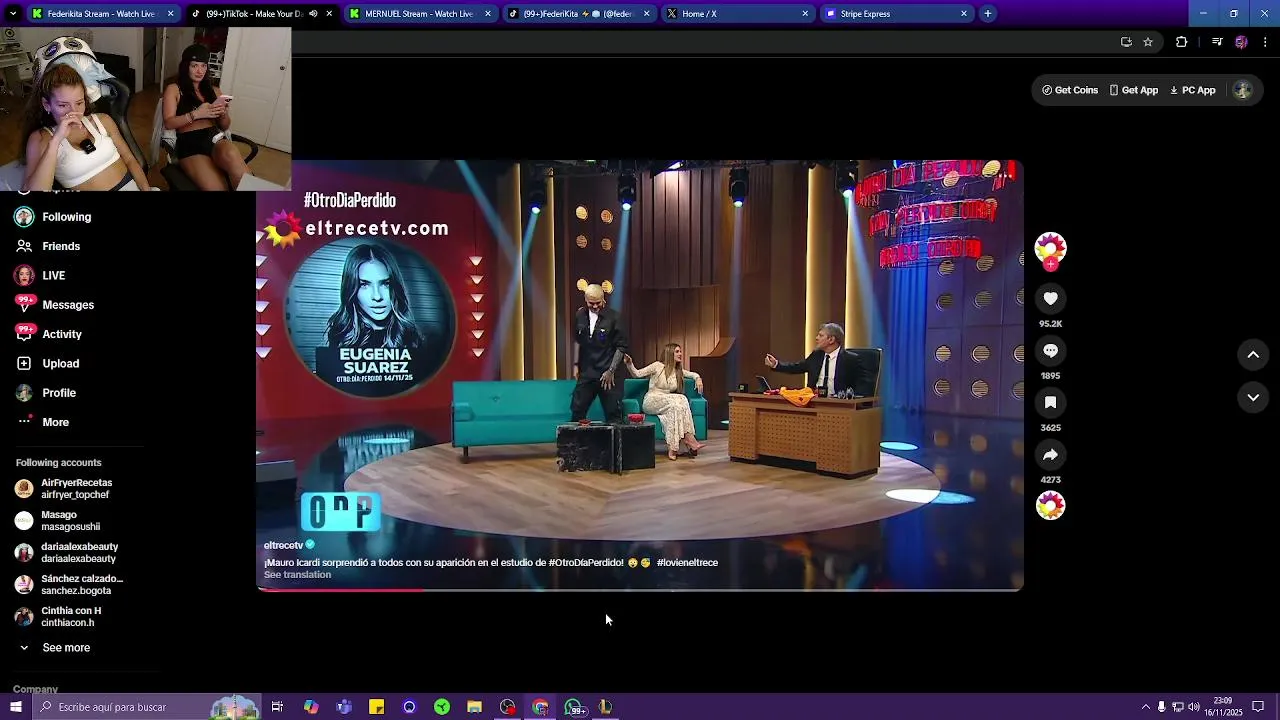Screen dimensions: 1280x720
Task: Open the tab search dropdown arrow
Action: pos(12,14)
